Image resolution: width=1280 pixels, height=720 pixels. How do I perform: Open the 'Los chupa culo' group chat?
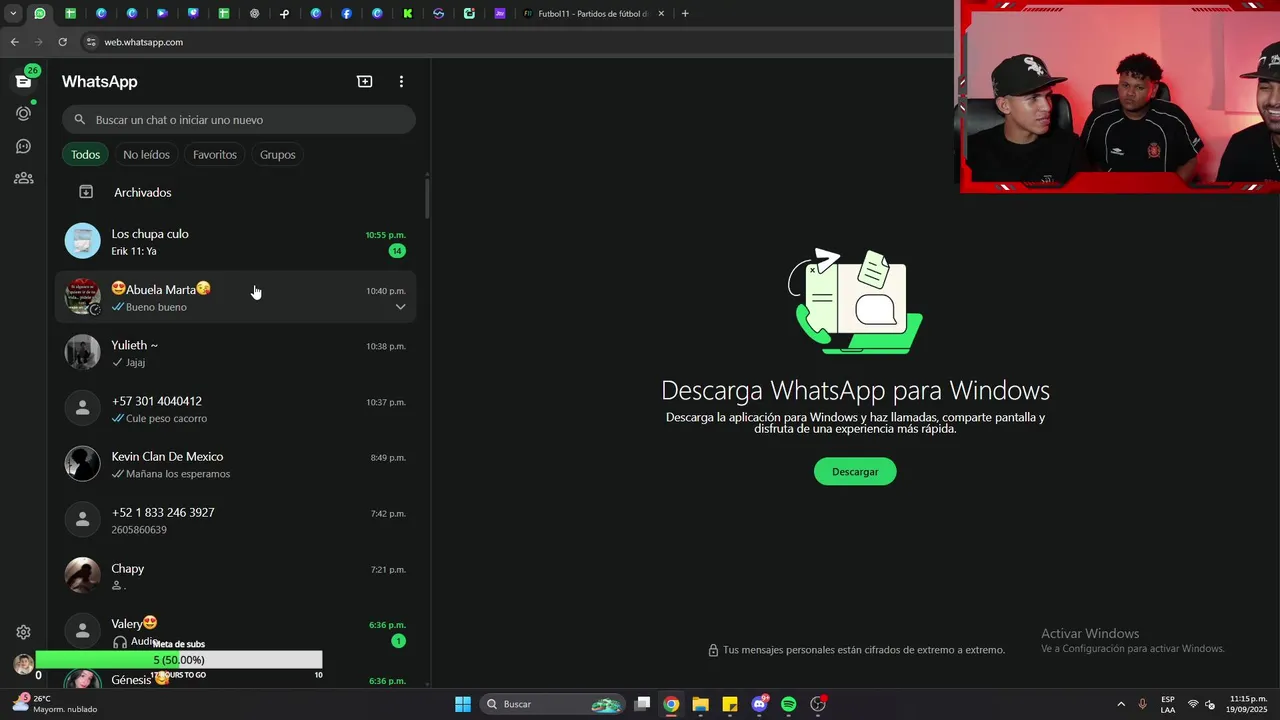click(x=235, y=242)
